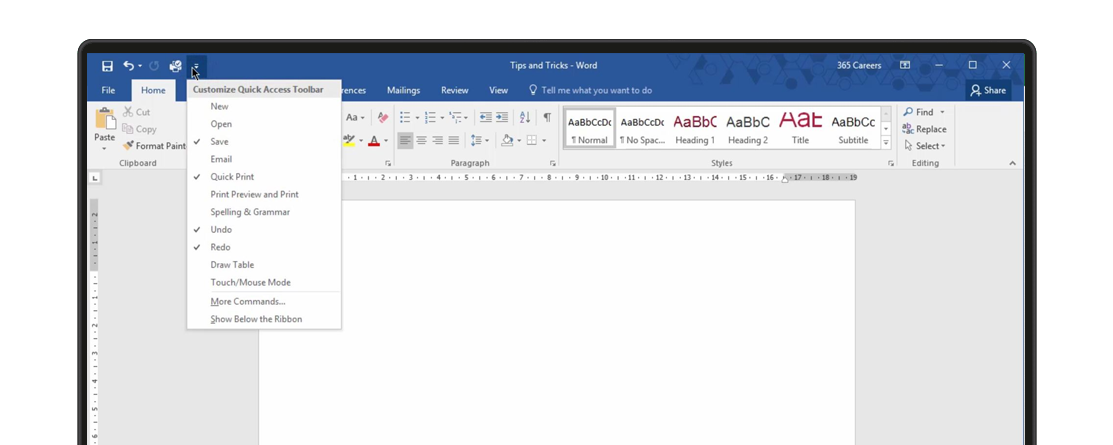Click the Increase Indent icon
The width and height of the screenshot is (1113, 445).
click(x=502, y=117)
